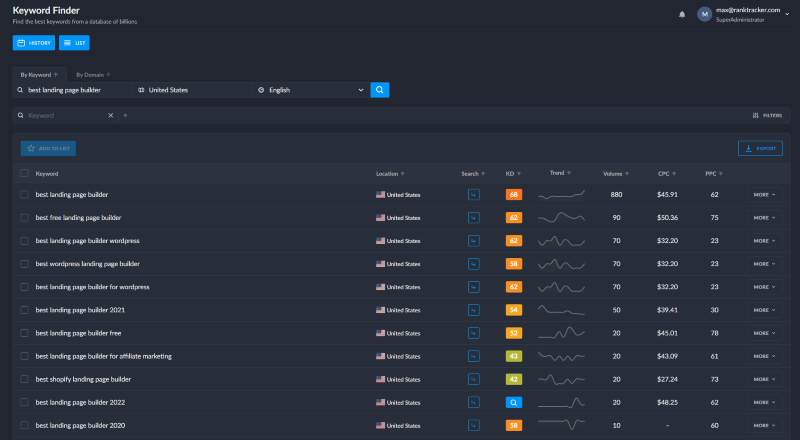800x440 pixels.
Task: Click trend sparkline for best landing page builder
Action: click(x=561, y=194)
